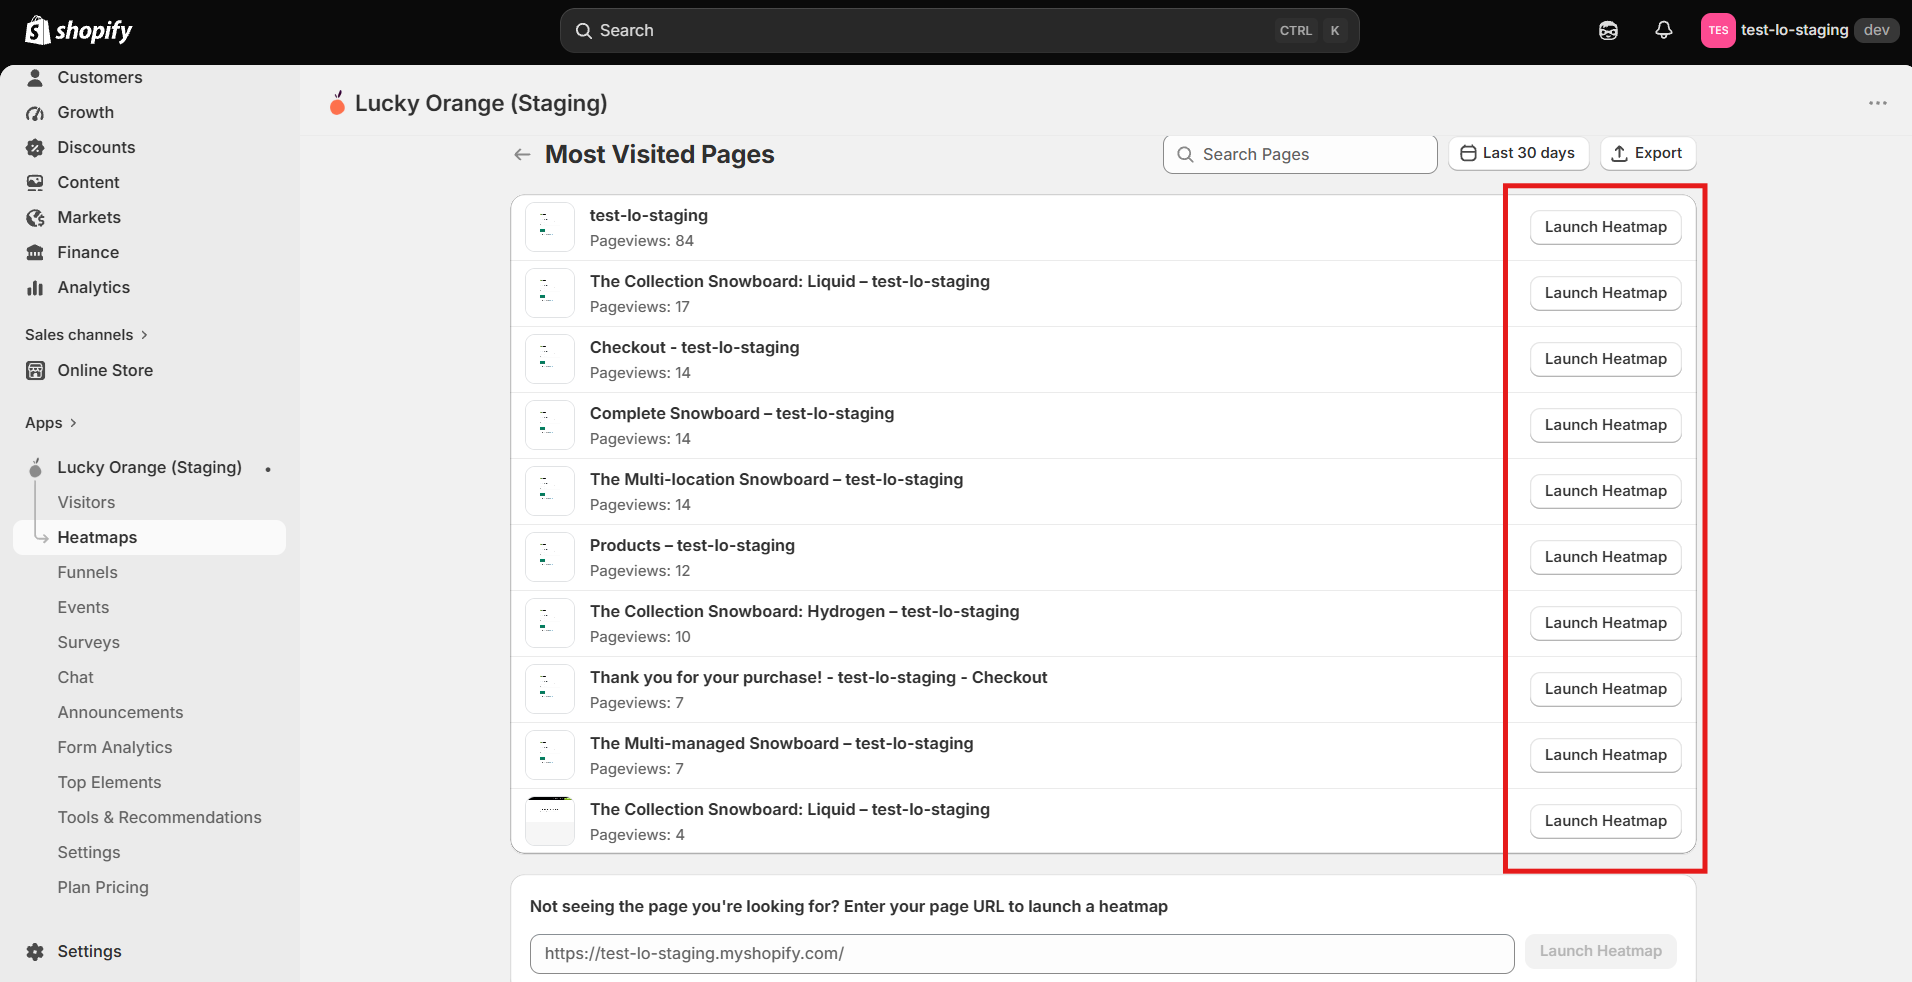Image resolution: width=1912 pixels, height=982 pixels.
Task: Open the app's three-dot more menu
Action: (x=1877, y=103)
